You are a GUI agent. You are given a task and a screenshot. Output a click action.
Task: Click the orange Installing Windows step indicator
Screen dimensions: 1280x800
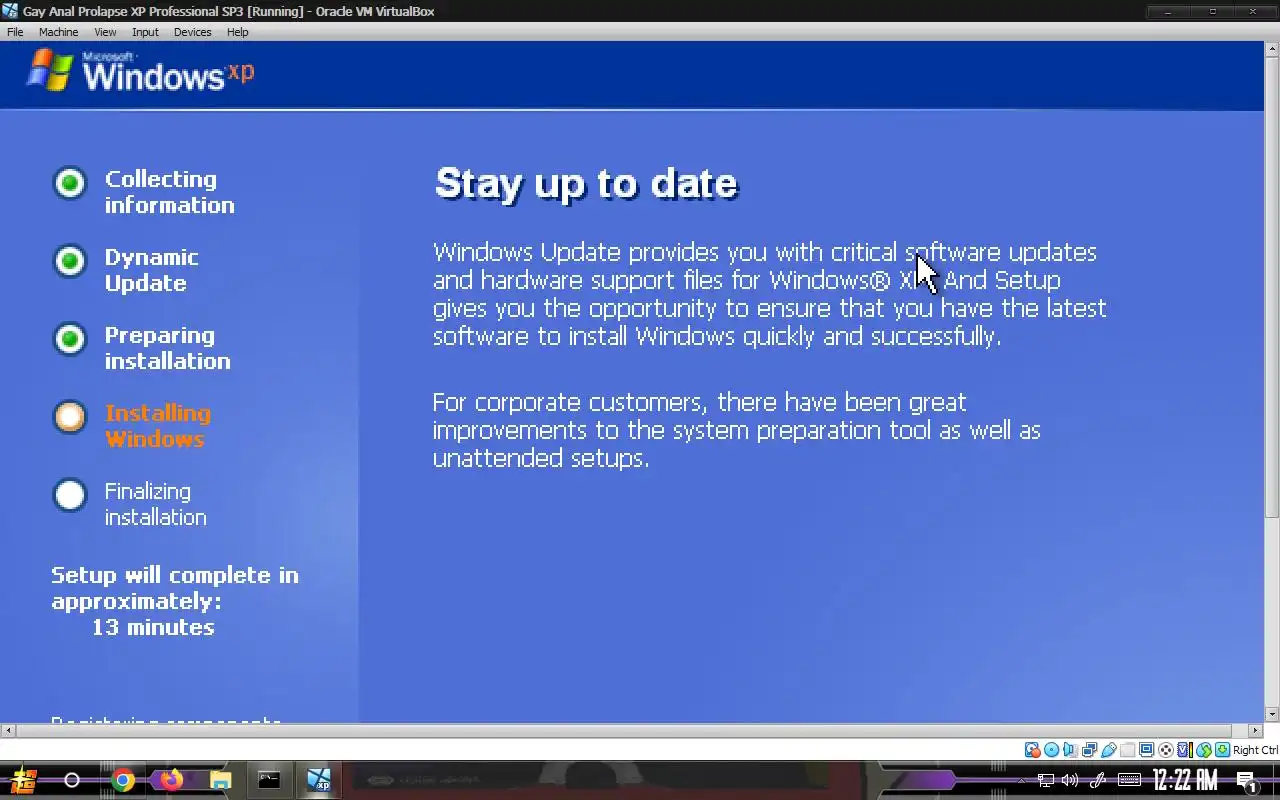click(70, 417)
